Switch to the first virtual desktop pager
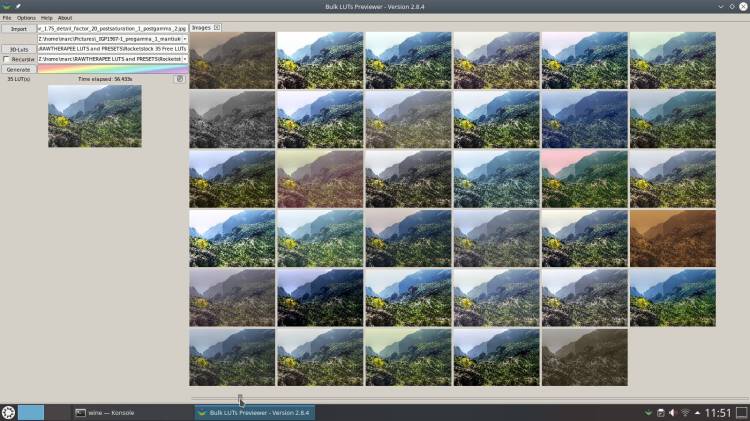 tap(31, 412)
